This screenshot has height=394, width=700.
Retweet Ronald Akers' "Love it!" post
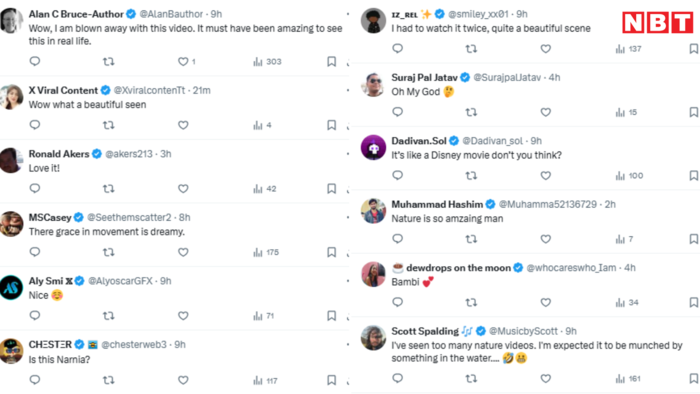(x=108, y=189)
